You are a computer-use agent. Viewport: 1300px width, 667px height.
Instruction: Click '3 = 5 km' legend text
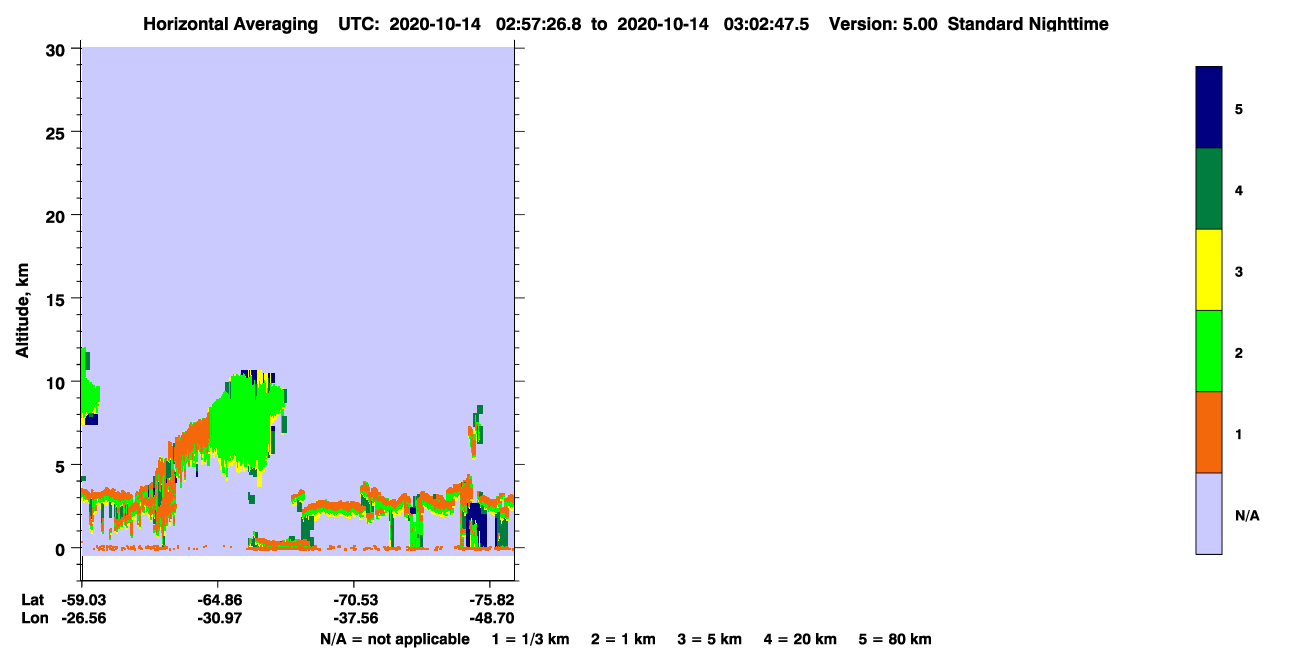point(710,639)
